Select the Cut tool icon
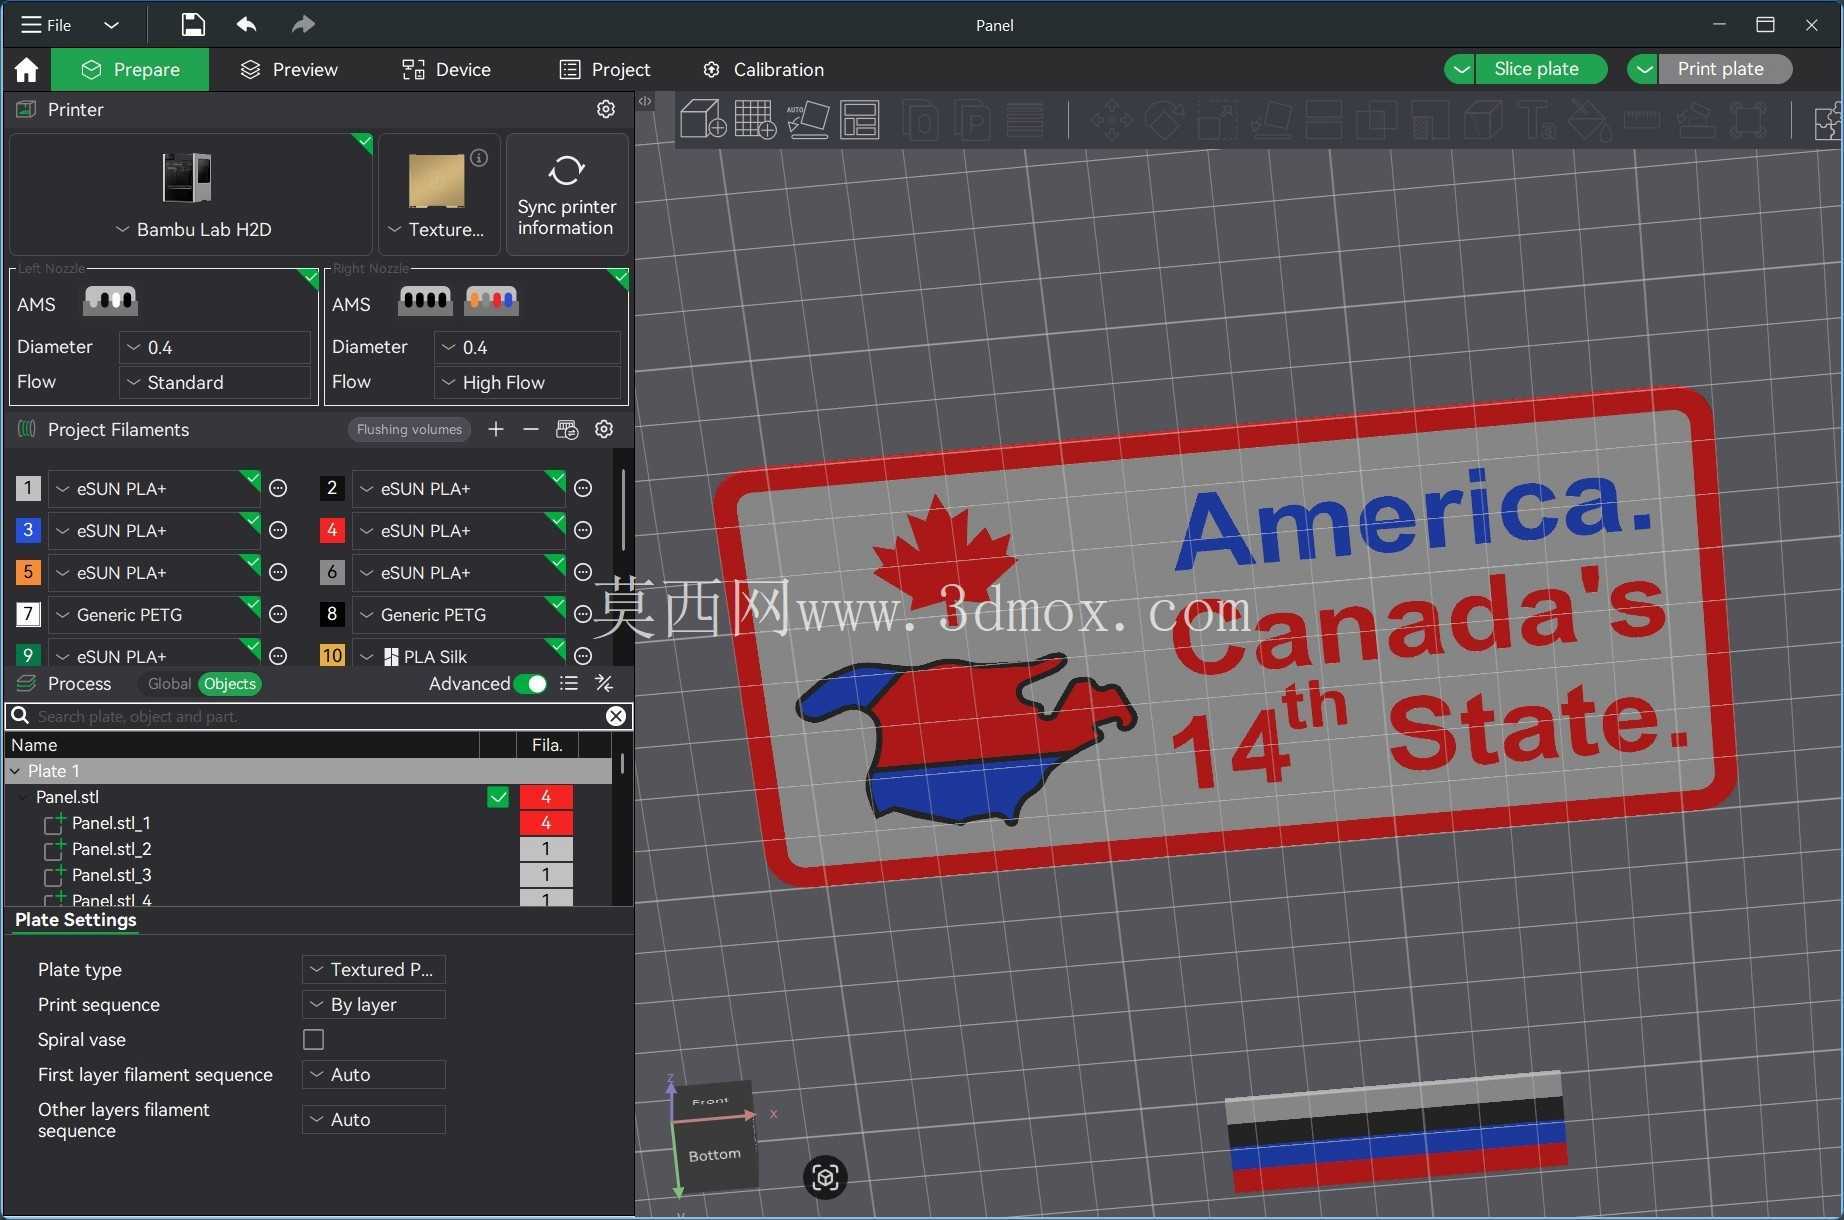This screenshot has height=1220, width=1844. tap(1323, 120)
